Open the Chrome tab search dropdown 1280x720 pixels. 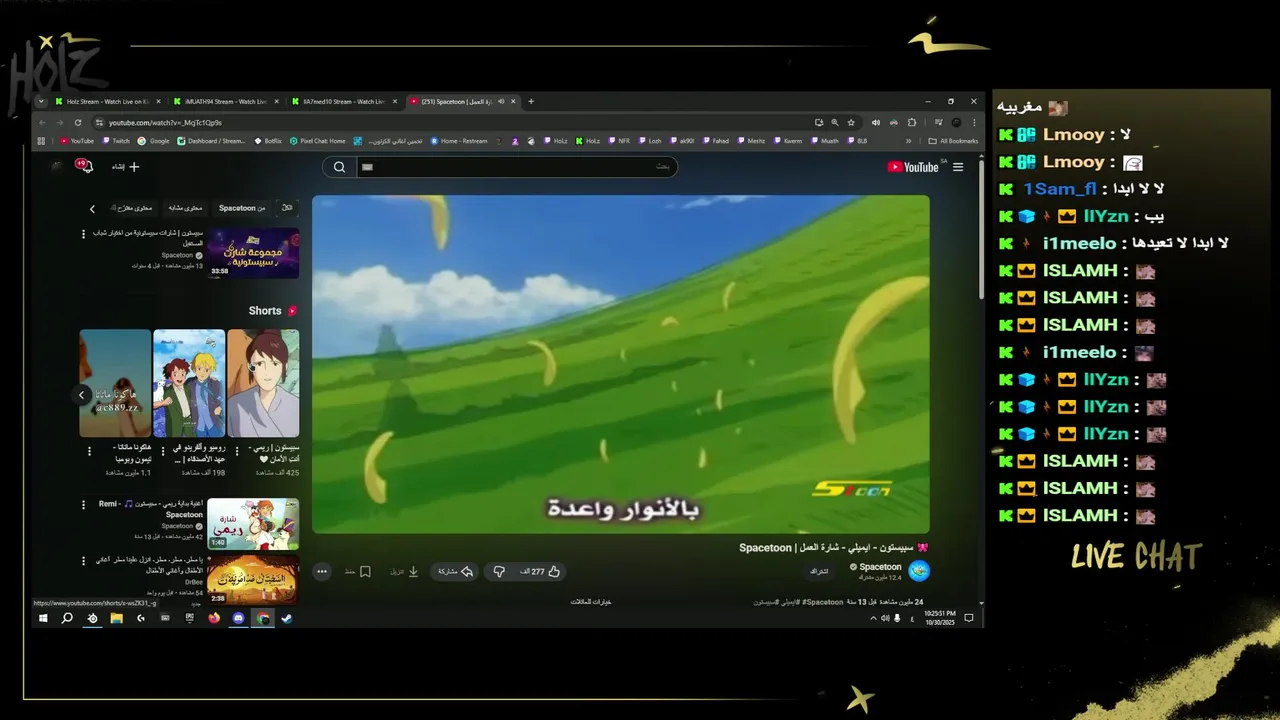coord(41,101)
